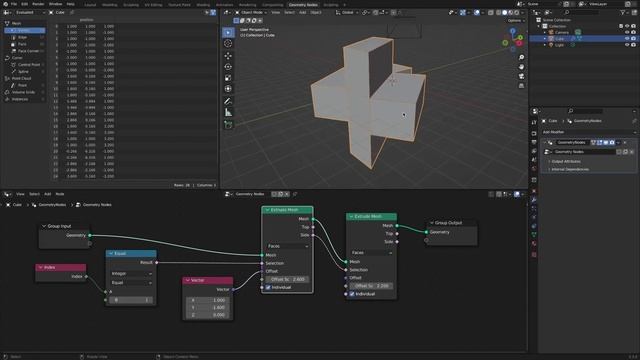Click the outliner filter funnel icon
640x360 pixels.
pyautogui.click(x=622, y=13)
